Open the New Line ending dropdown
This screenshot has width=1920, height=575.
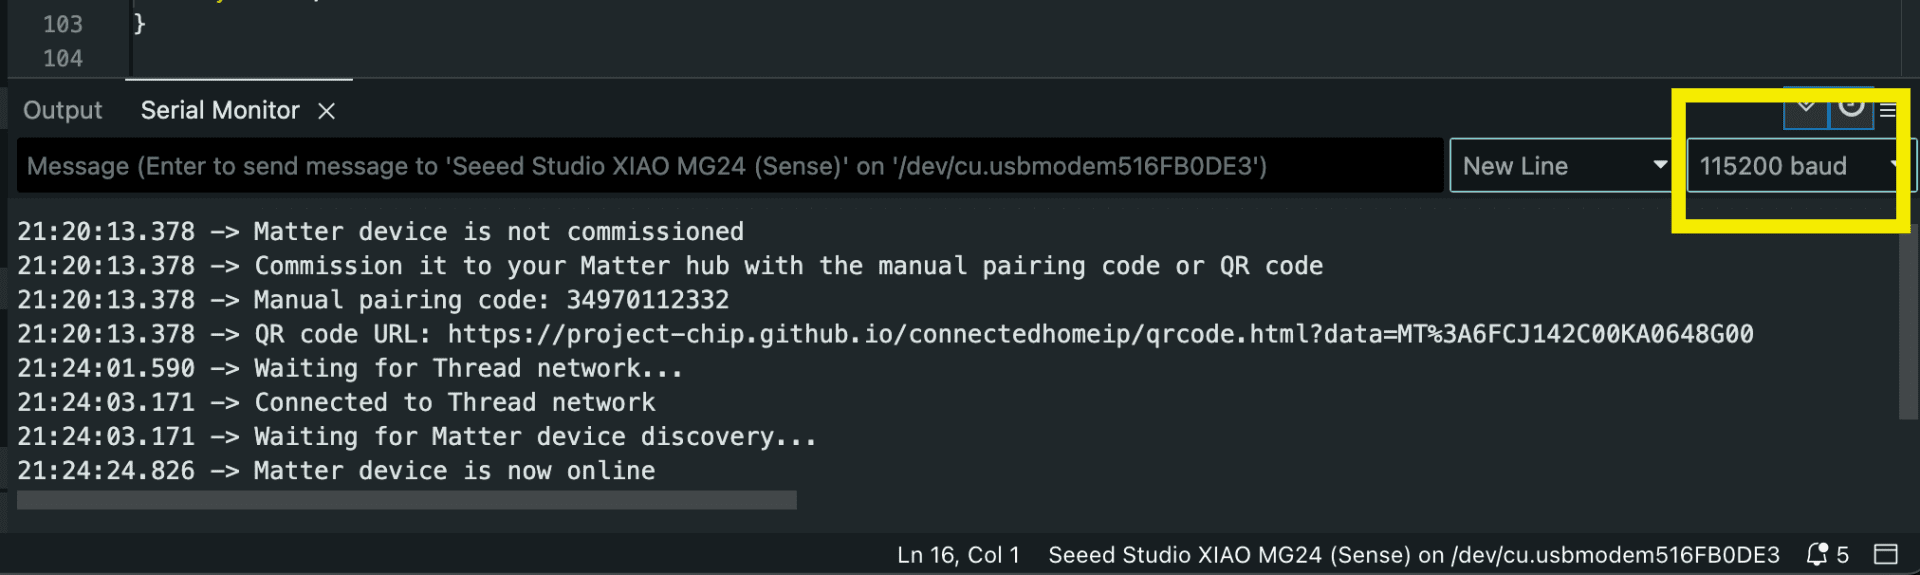[1565, 166]
